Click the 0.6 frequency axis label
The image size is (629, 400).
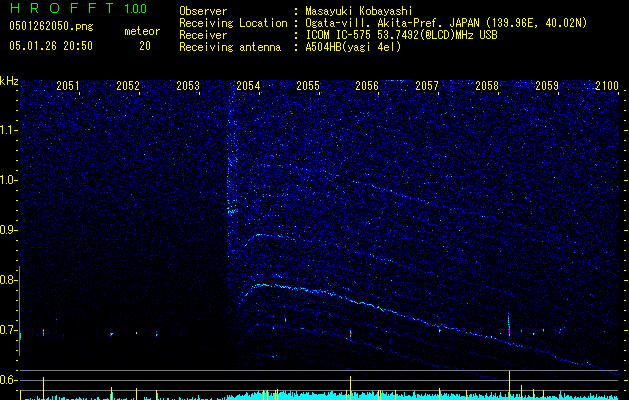(x=8, y=380)
